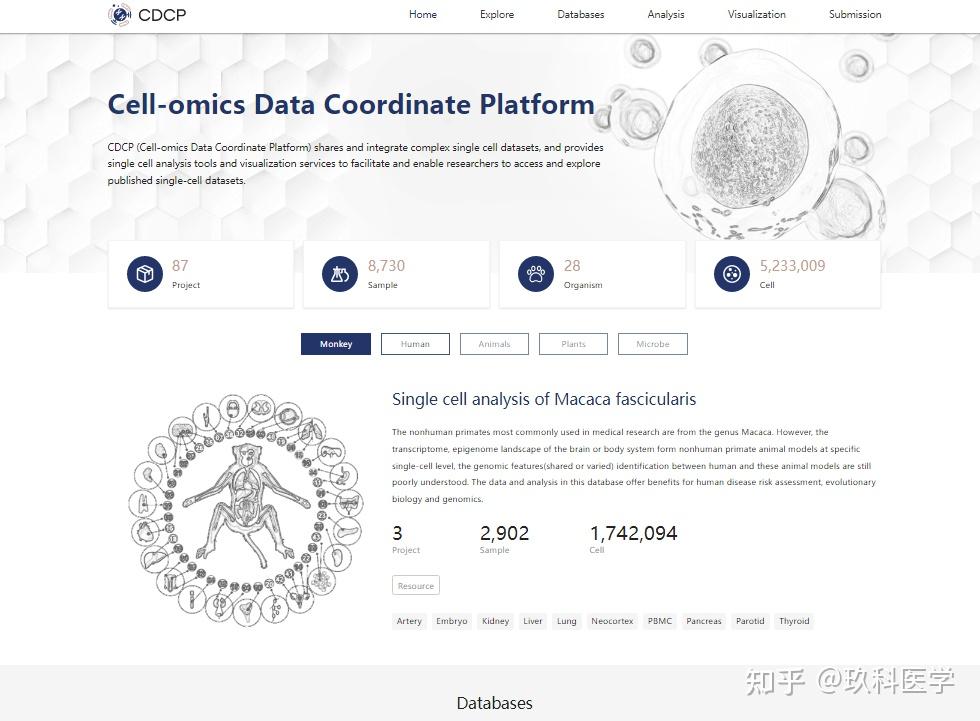Open the Macaca fascicularis analysis heading link

544,398
